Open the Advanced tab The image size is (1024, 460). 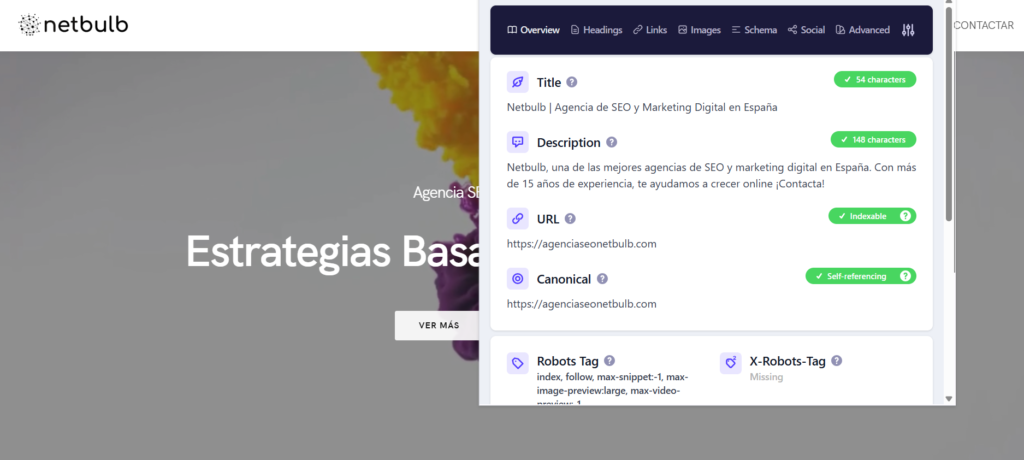863,30
